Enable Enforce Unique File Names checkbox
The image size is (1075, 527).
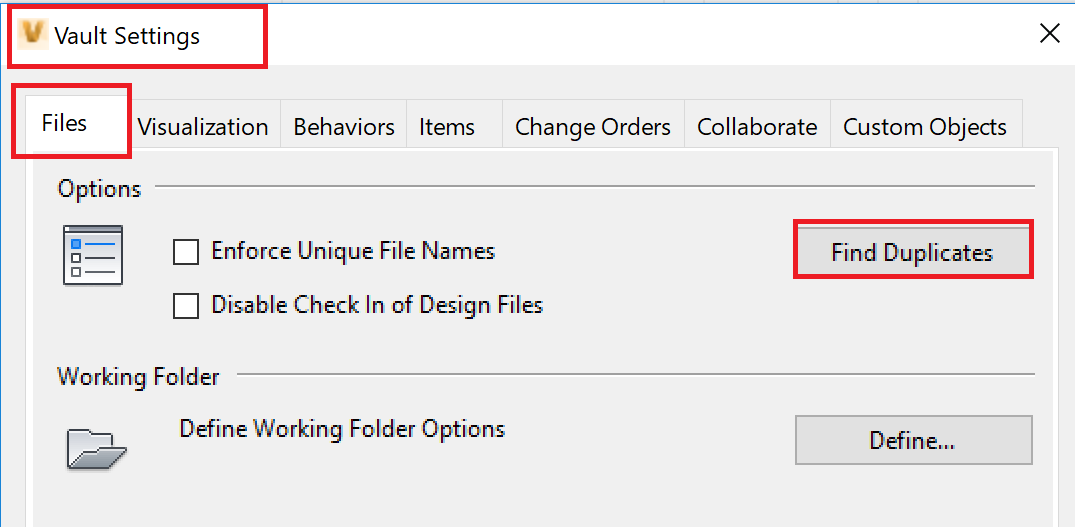pyautogui.click(x=186, y=252)
